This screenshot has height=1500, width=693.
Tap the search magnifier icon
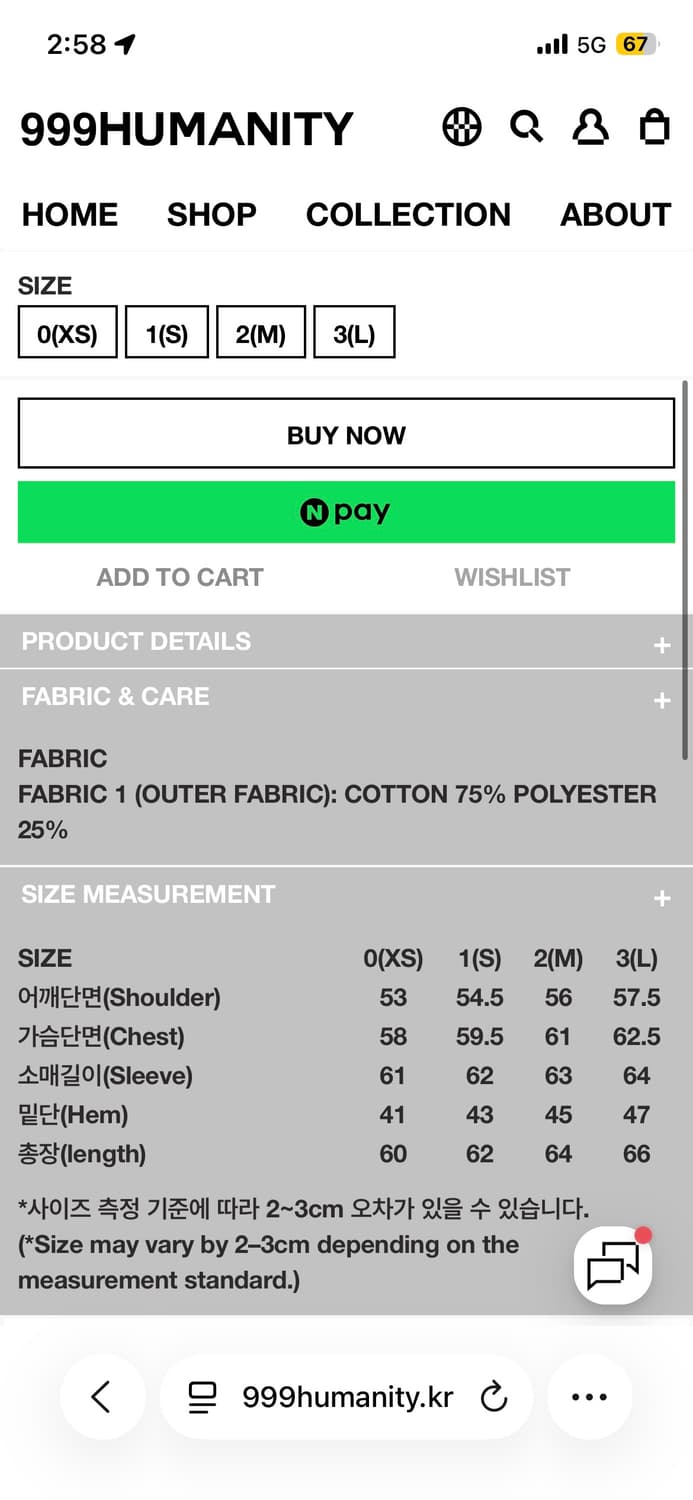coord(526,127)
